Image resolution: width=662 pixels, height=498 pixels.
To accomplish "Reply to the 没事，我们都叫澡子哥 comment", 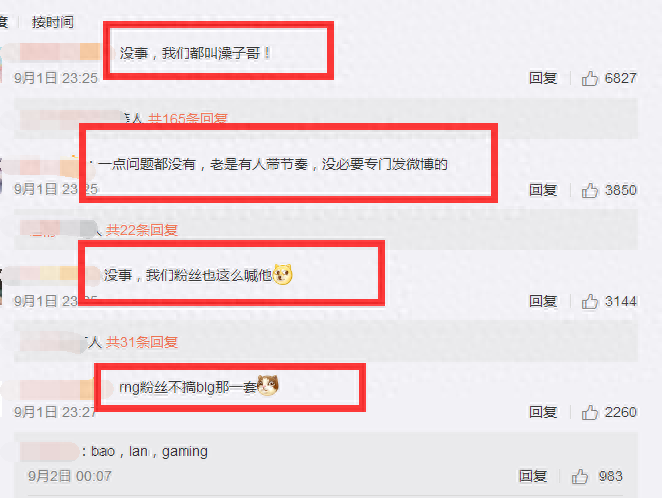I will [543, 78].
